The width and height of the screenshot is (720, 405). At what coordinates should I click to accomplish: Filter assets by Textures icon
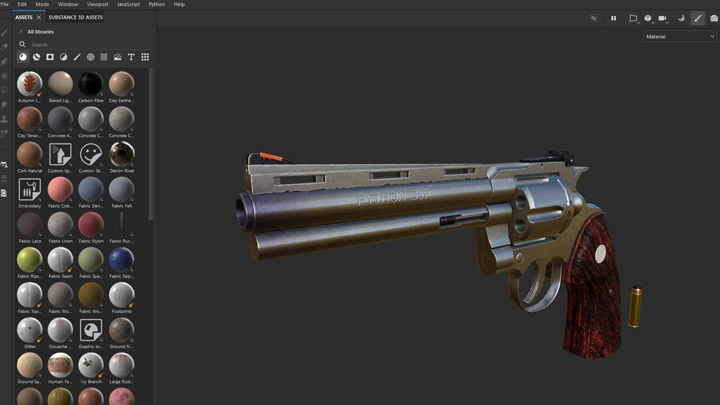tap(104, 57)
